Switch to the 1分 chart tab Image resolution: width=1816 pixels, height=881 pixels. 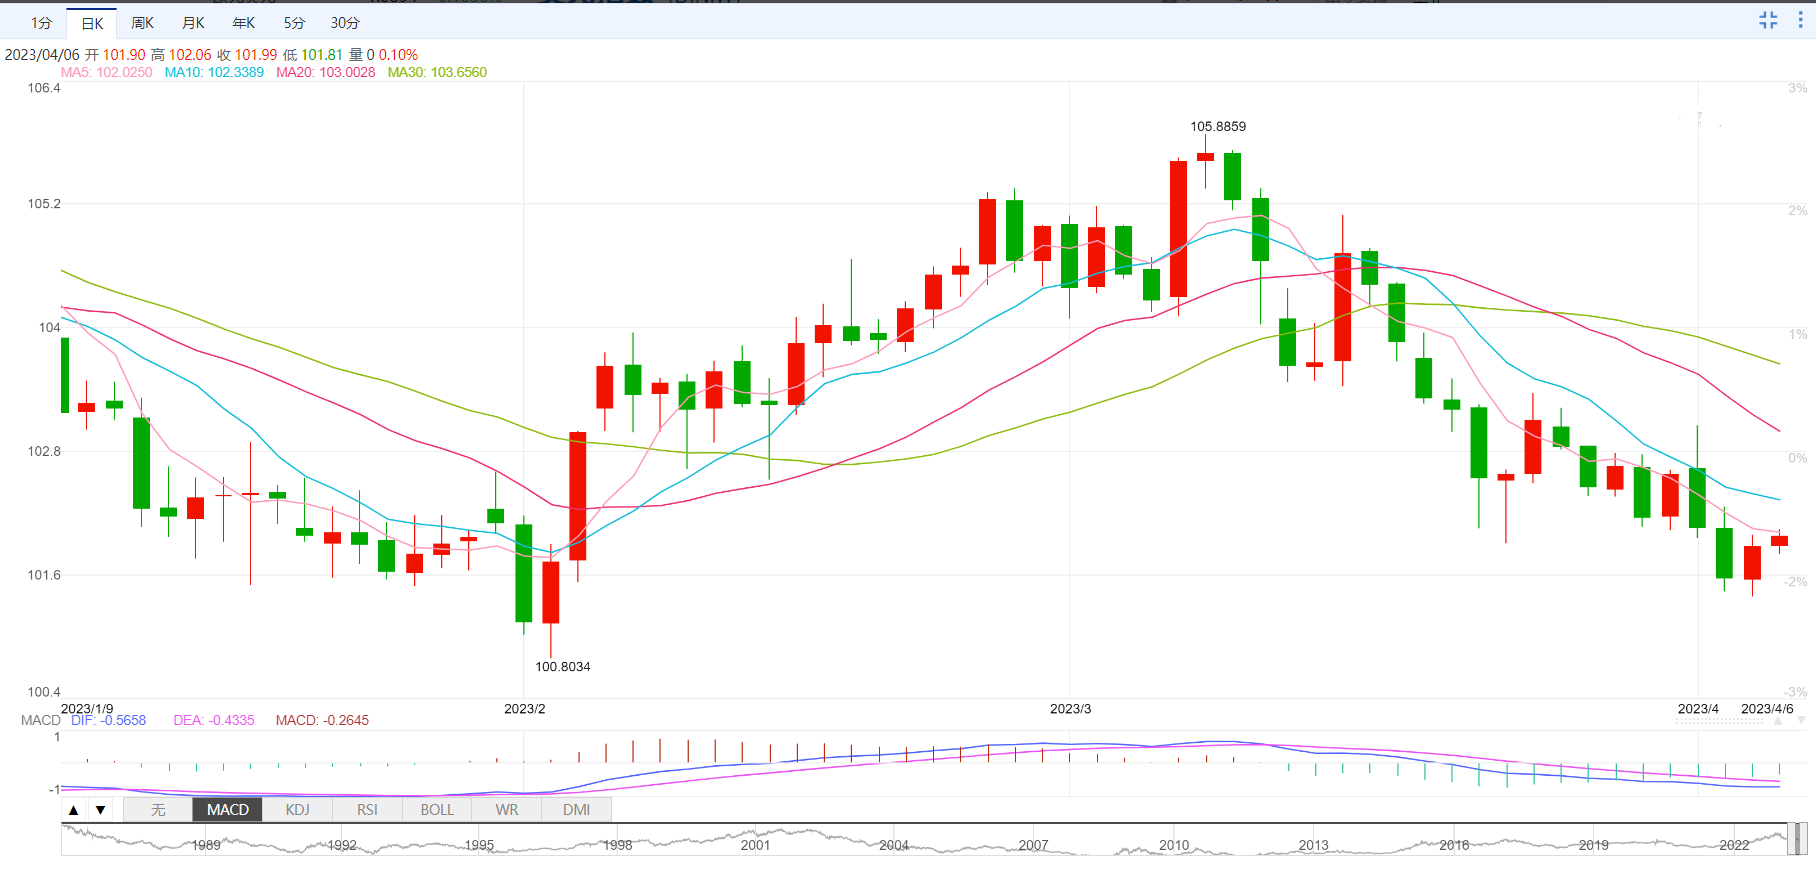coord(41,23)
